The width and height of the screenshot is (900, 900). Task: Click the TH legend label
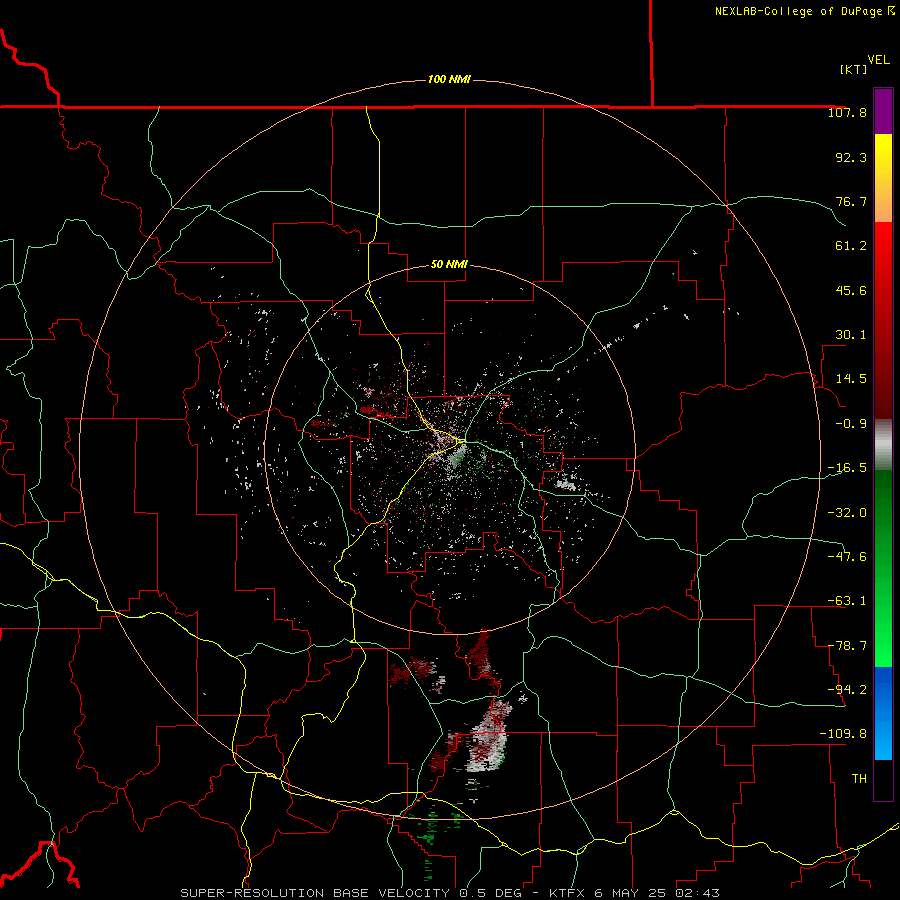[x=859, y=779]
